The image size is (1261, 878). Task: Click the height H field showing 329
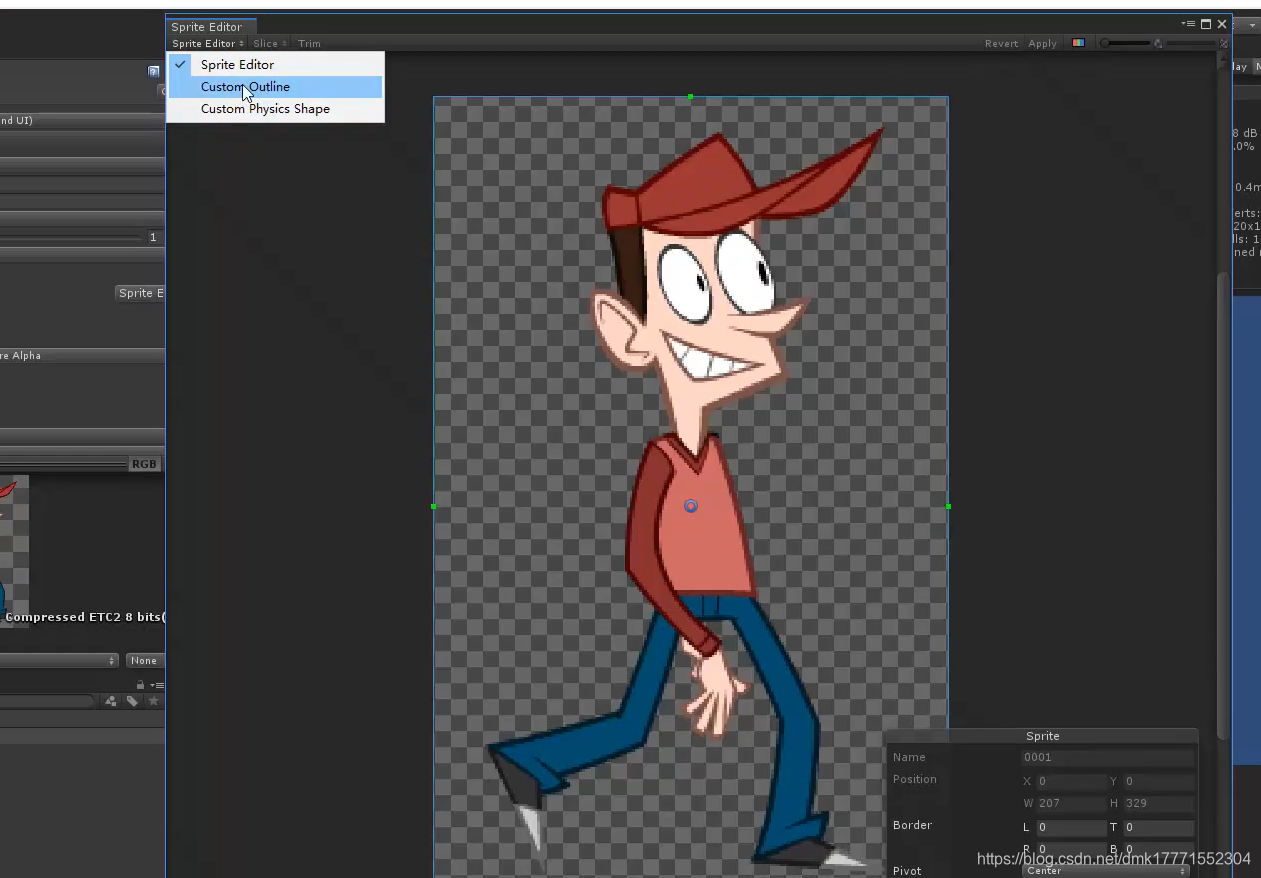pyautogui.click(x=1158, y=803)
